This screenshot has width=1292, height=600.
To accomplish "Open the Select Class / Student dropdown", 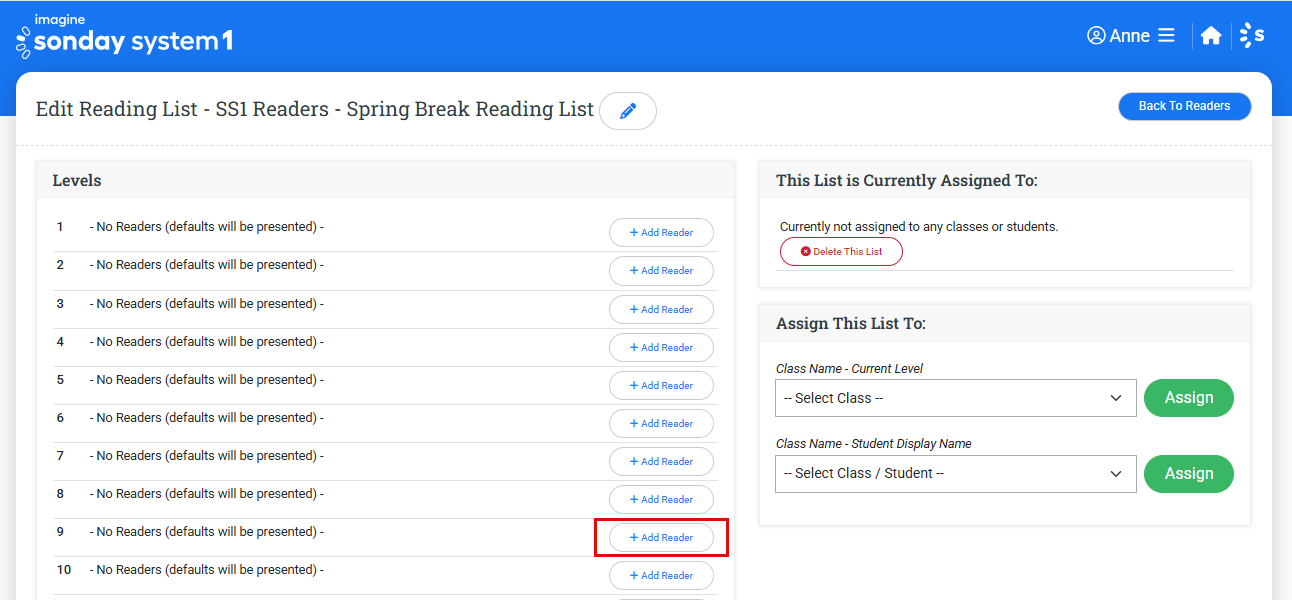I will (955, 473).
